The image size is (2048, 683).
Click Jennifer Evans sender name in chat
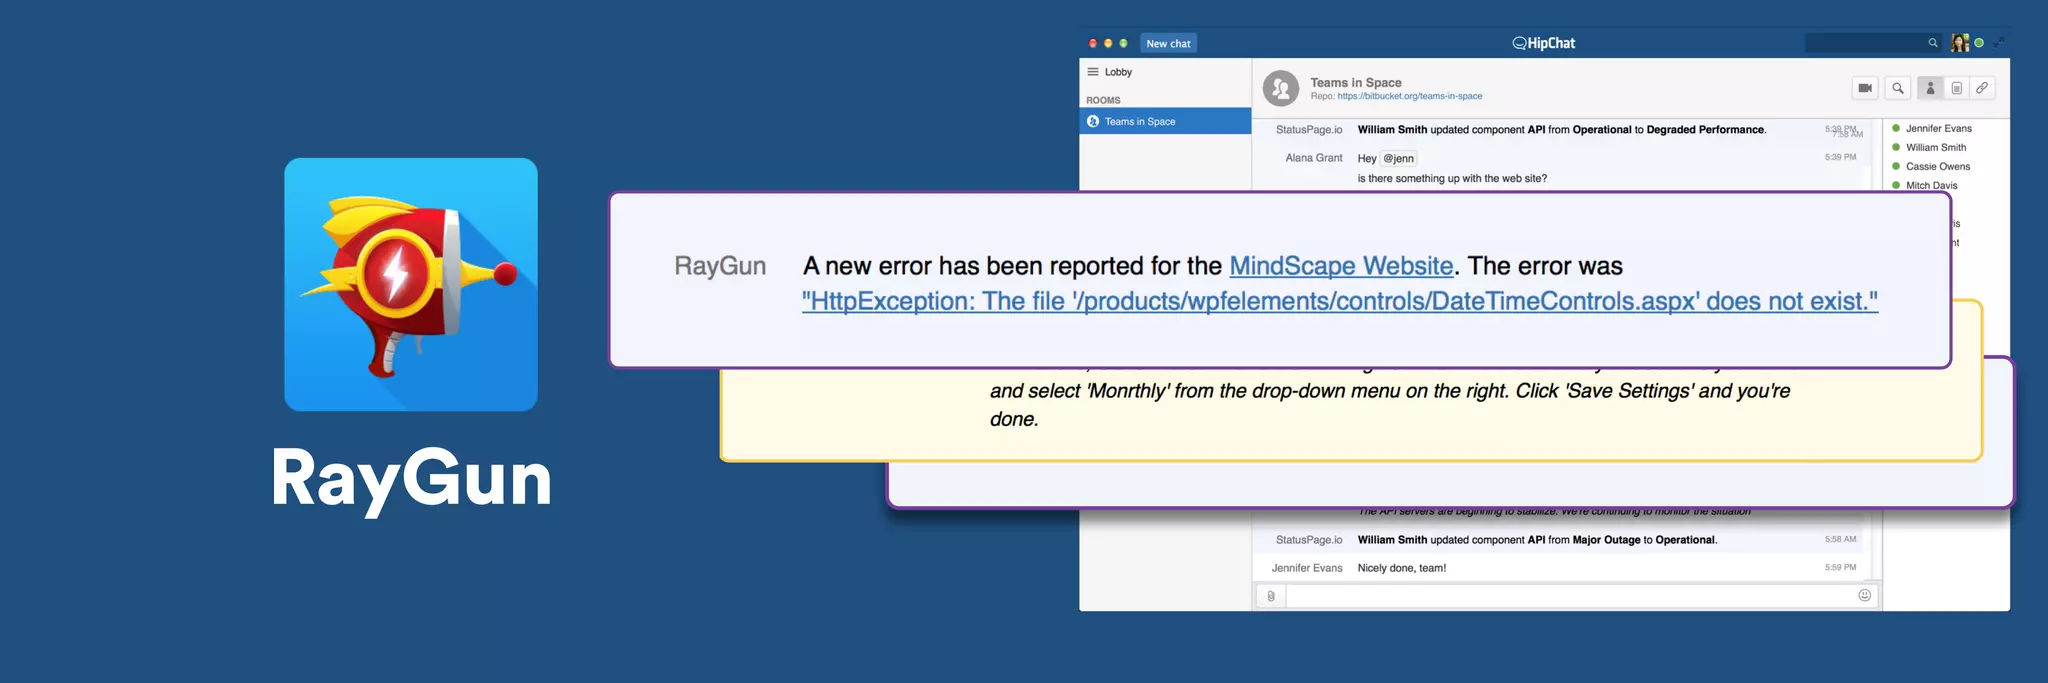1307,568
